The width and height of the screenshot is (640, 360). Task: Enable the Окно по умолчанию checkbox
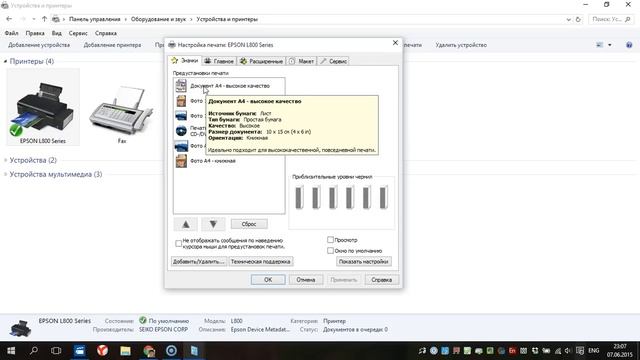coord(330,251)
